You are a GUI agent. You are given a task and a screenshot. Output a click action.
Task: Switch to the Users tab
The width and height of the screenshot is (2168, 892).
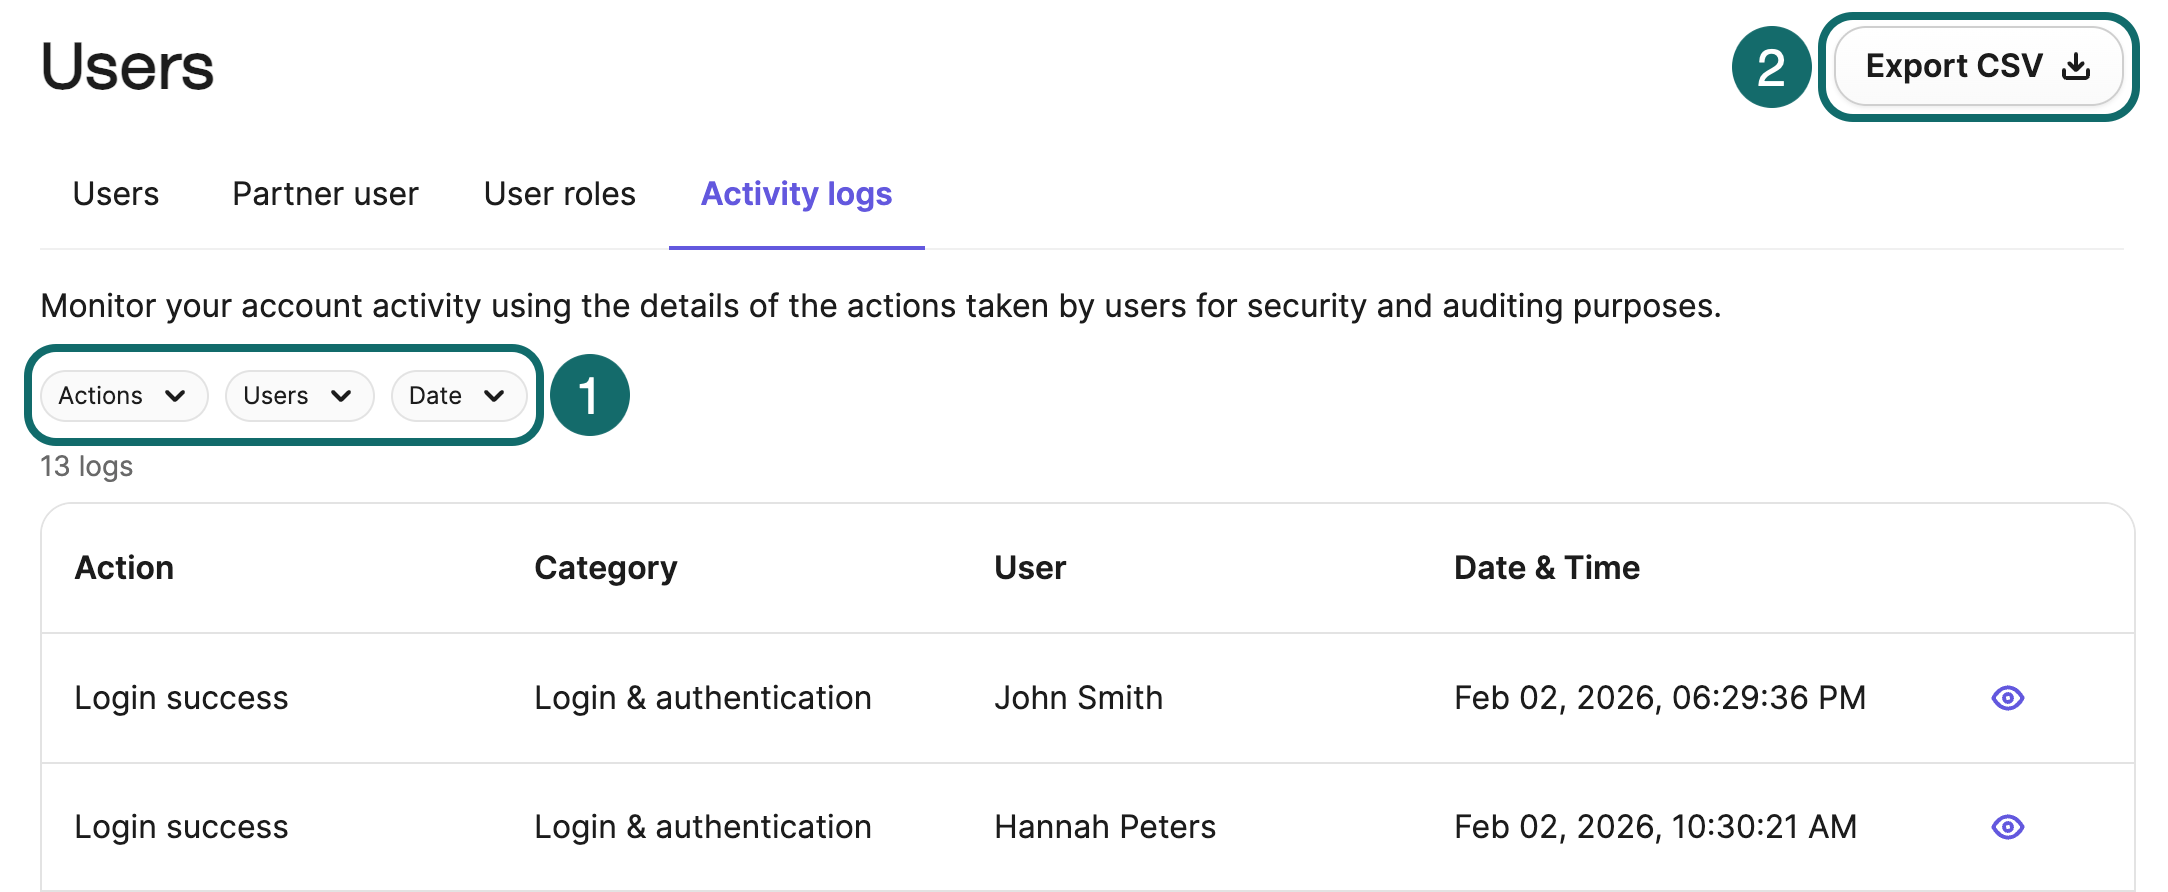pyautogui.click(x=116, y=194)
